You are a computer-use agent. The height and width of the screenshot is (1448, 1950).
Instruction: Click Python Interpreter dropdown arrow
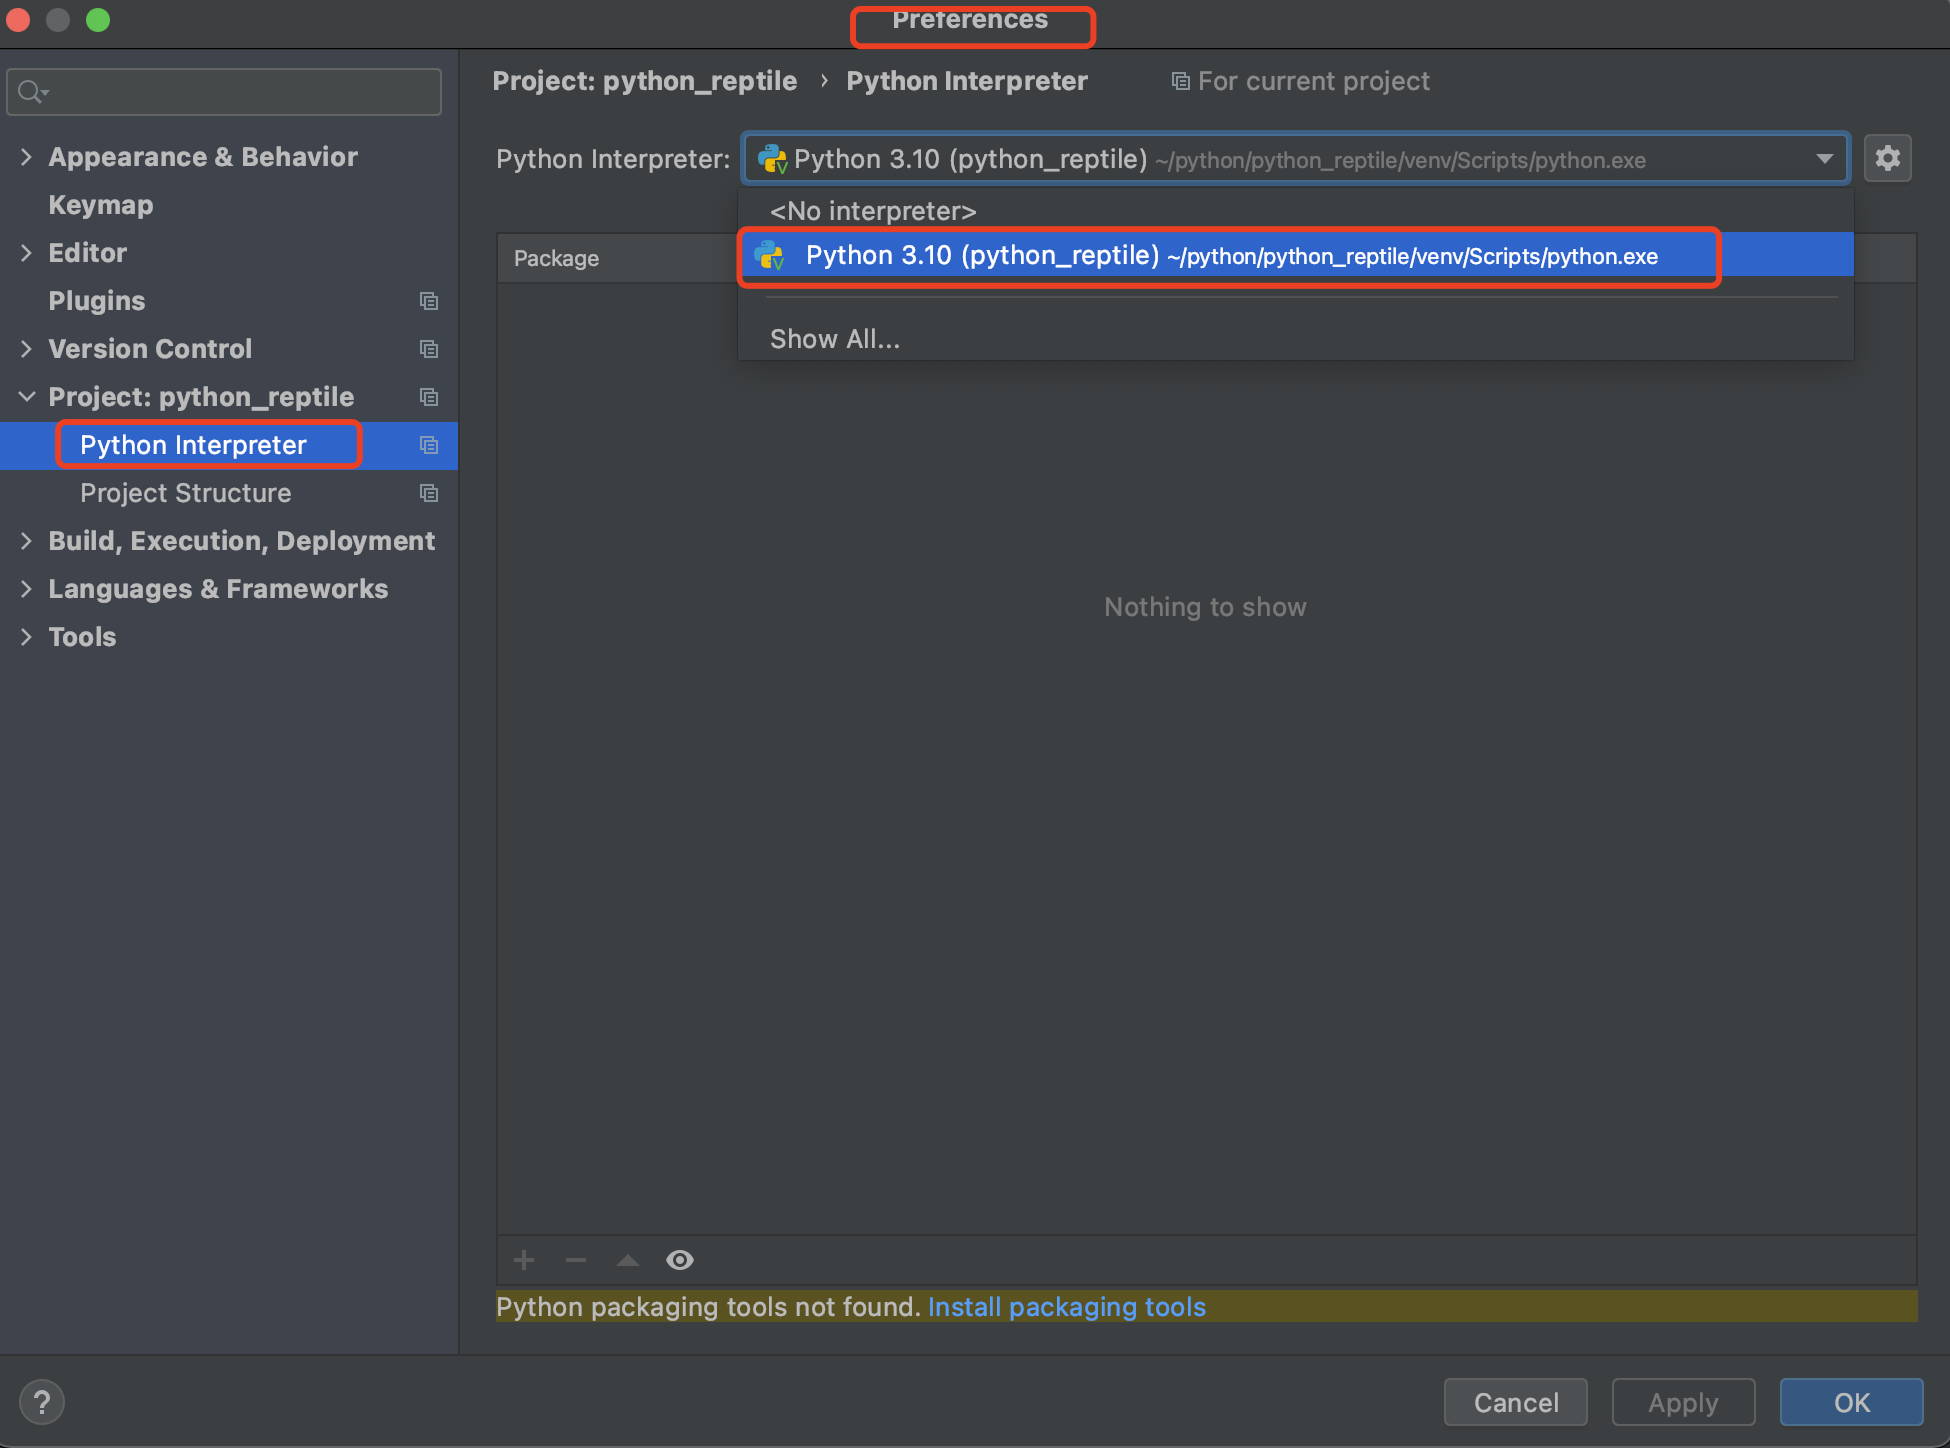pyautogui.click(x=1824, y=159)
